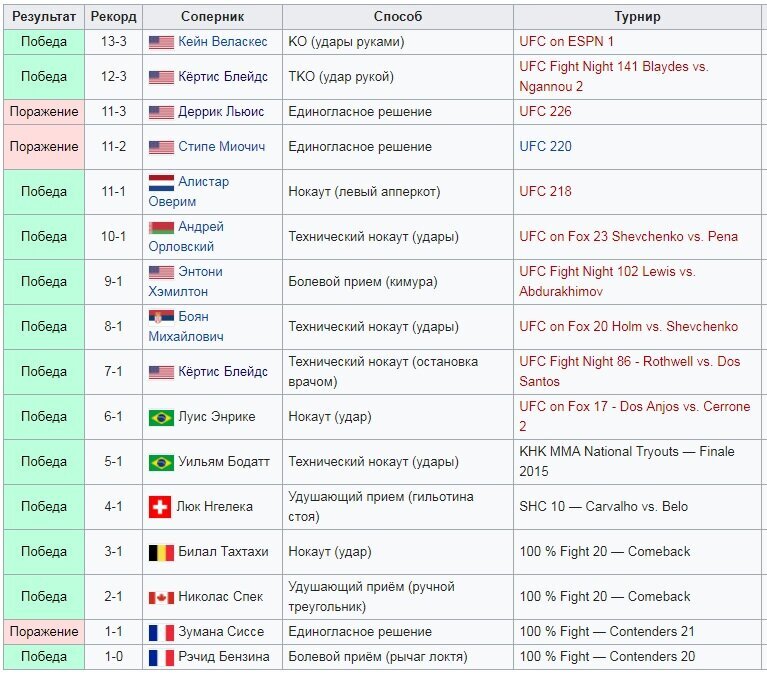
Task: Click Удушающий приём (ручной треугольник) cell
Action: click(x=398, y=596)
